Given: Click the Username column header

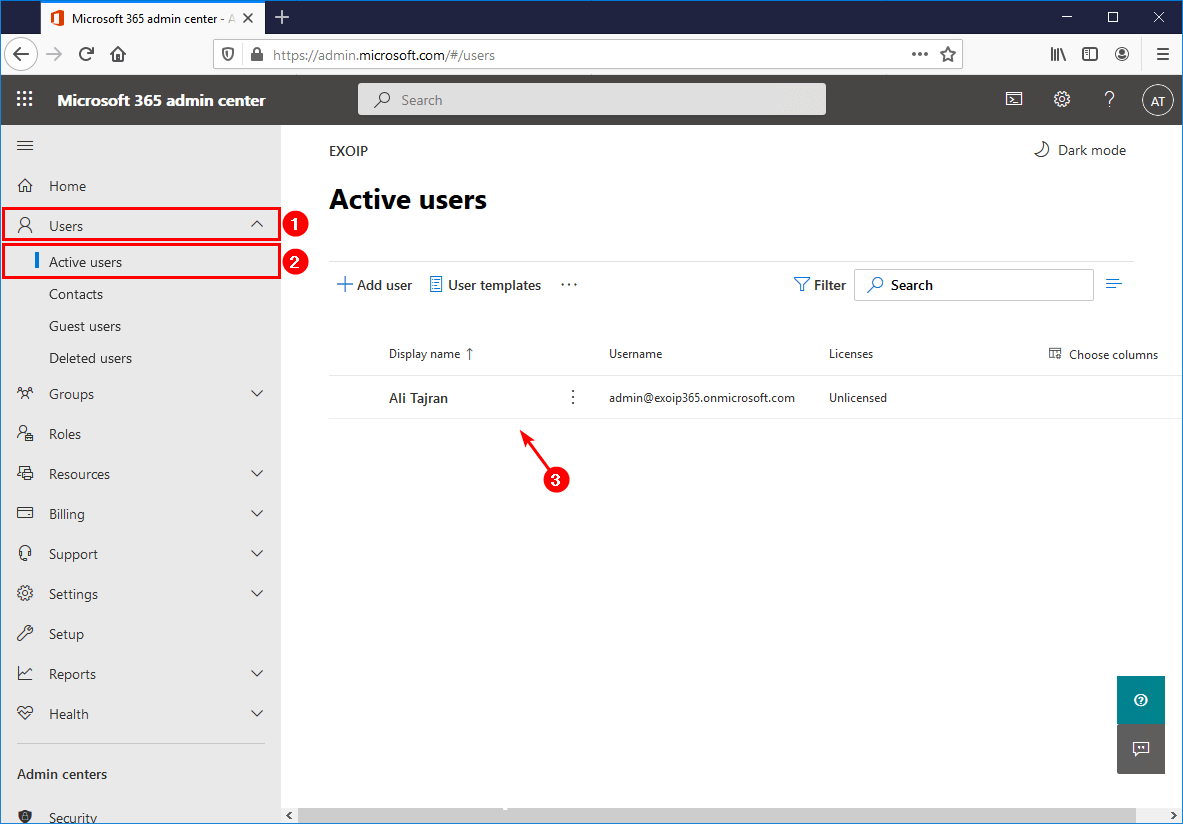Looking at the screenshot, I should coord(635,354).
